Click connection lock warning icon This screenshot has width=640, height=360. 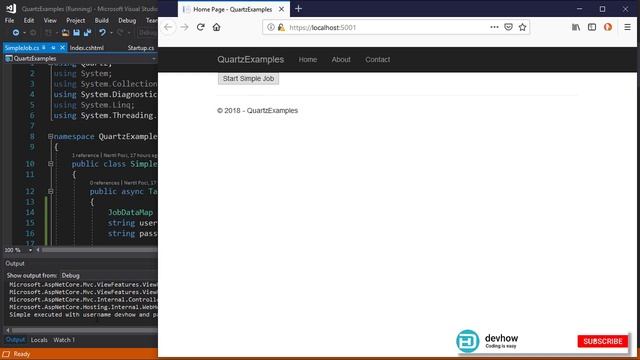click(x=281, y=27)
